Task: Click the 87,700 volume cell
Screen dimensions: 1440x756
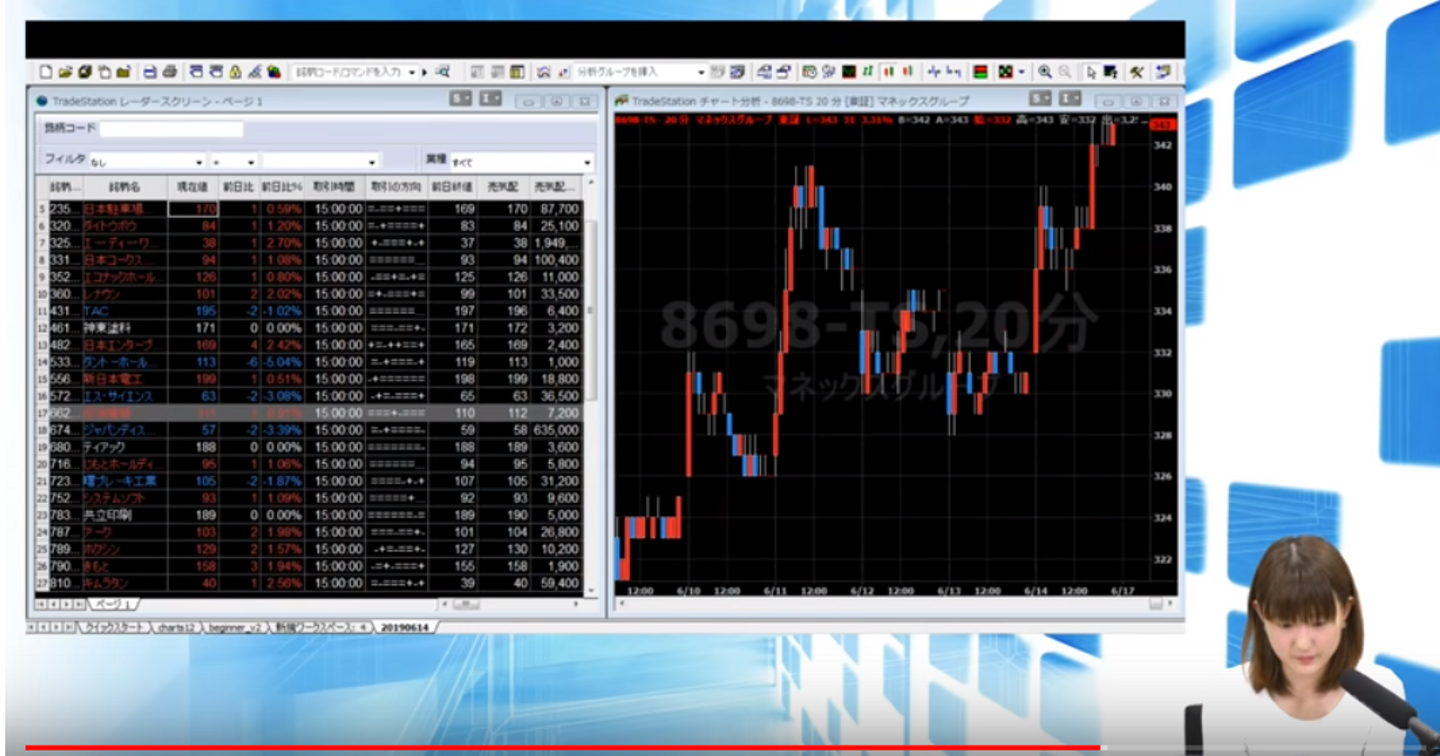Action: pyautogui.click(x=556, y=209)
